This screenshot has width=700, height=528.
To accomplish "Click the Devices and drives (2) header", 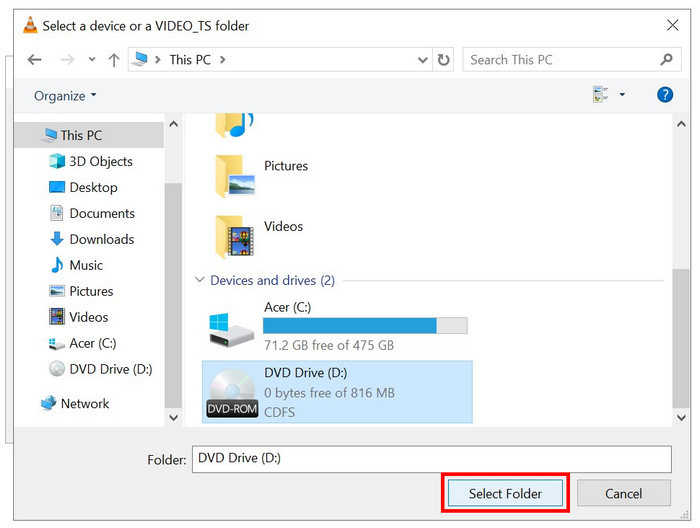I will click(x=272, y=280).
